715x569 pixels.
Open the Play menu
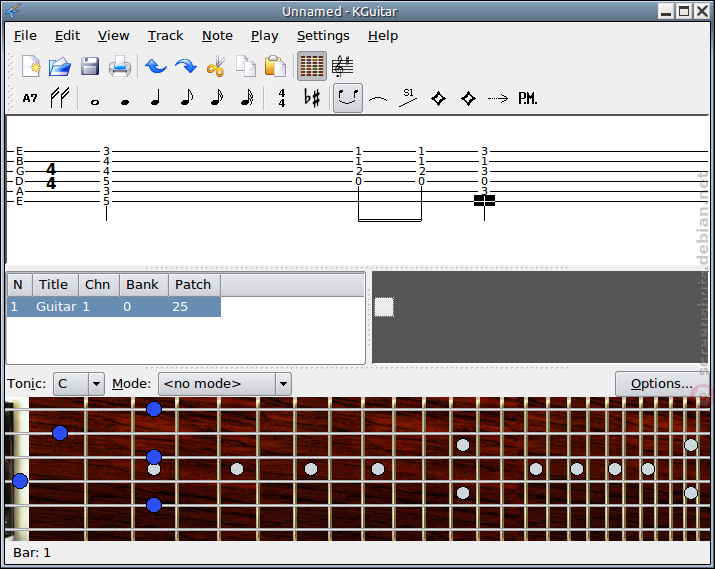(264, 36)
